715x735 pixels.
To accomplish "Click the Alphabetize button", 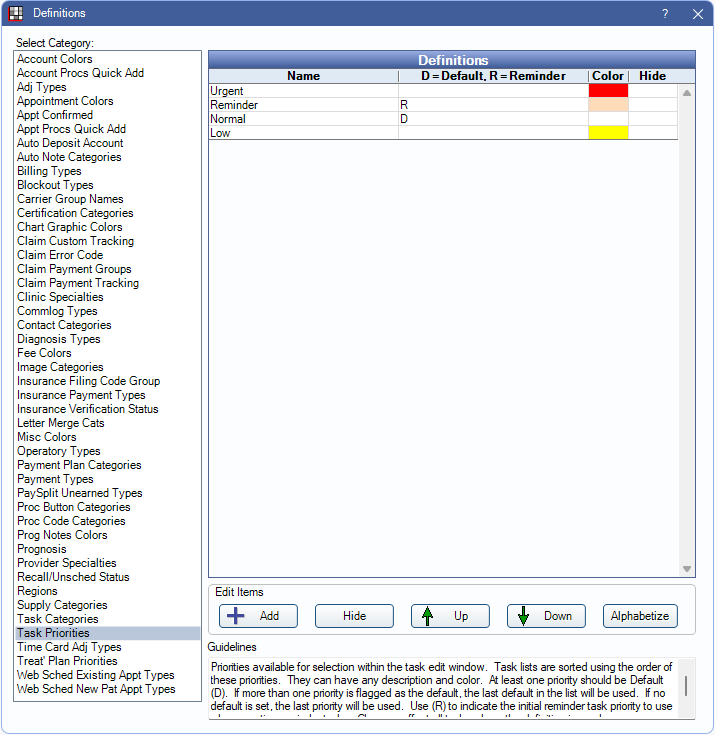I will tap(641, 616).
